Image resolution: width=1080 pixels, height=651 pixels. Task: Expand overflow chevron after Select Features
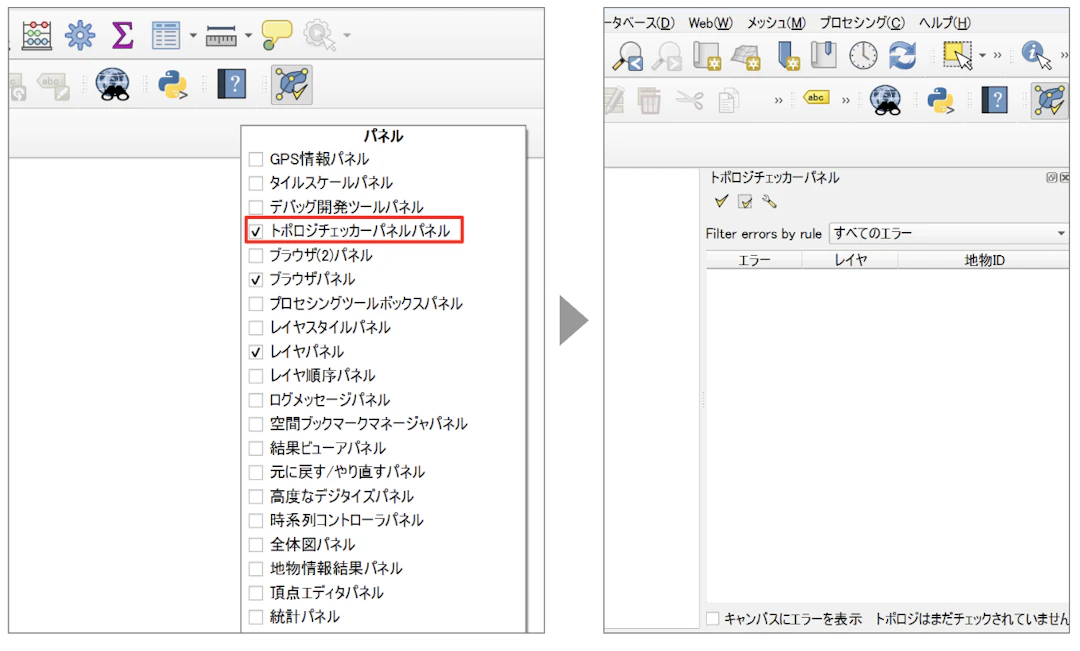click(997, 55)
